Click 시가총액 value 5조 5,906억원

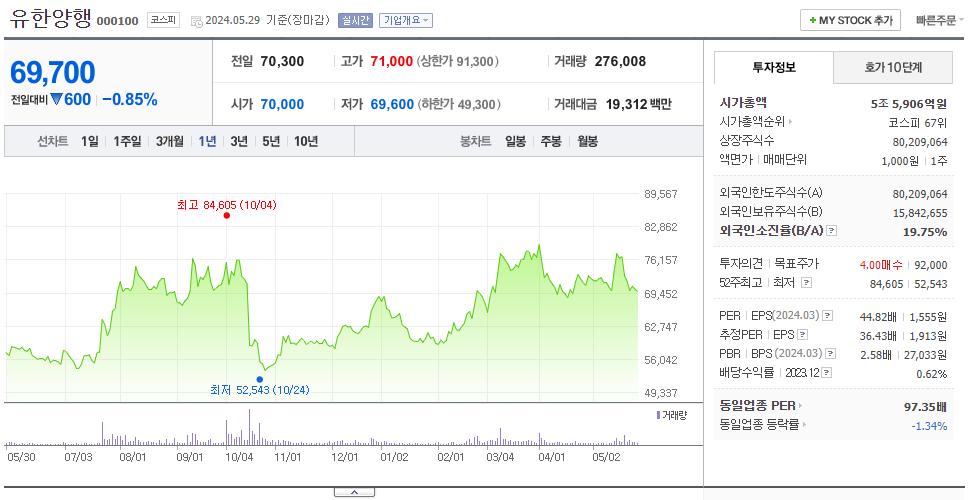[909, 104]
